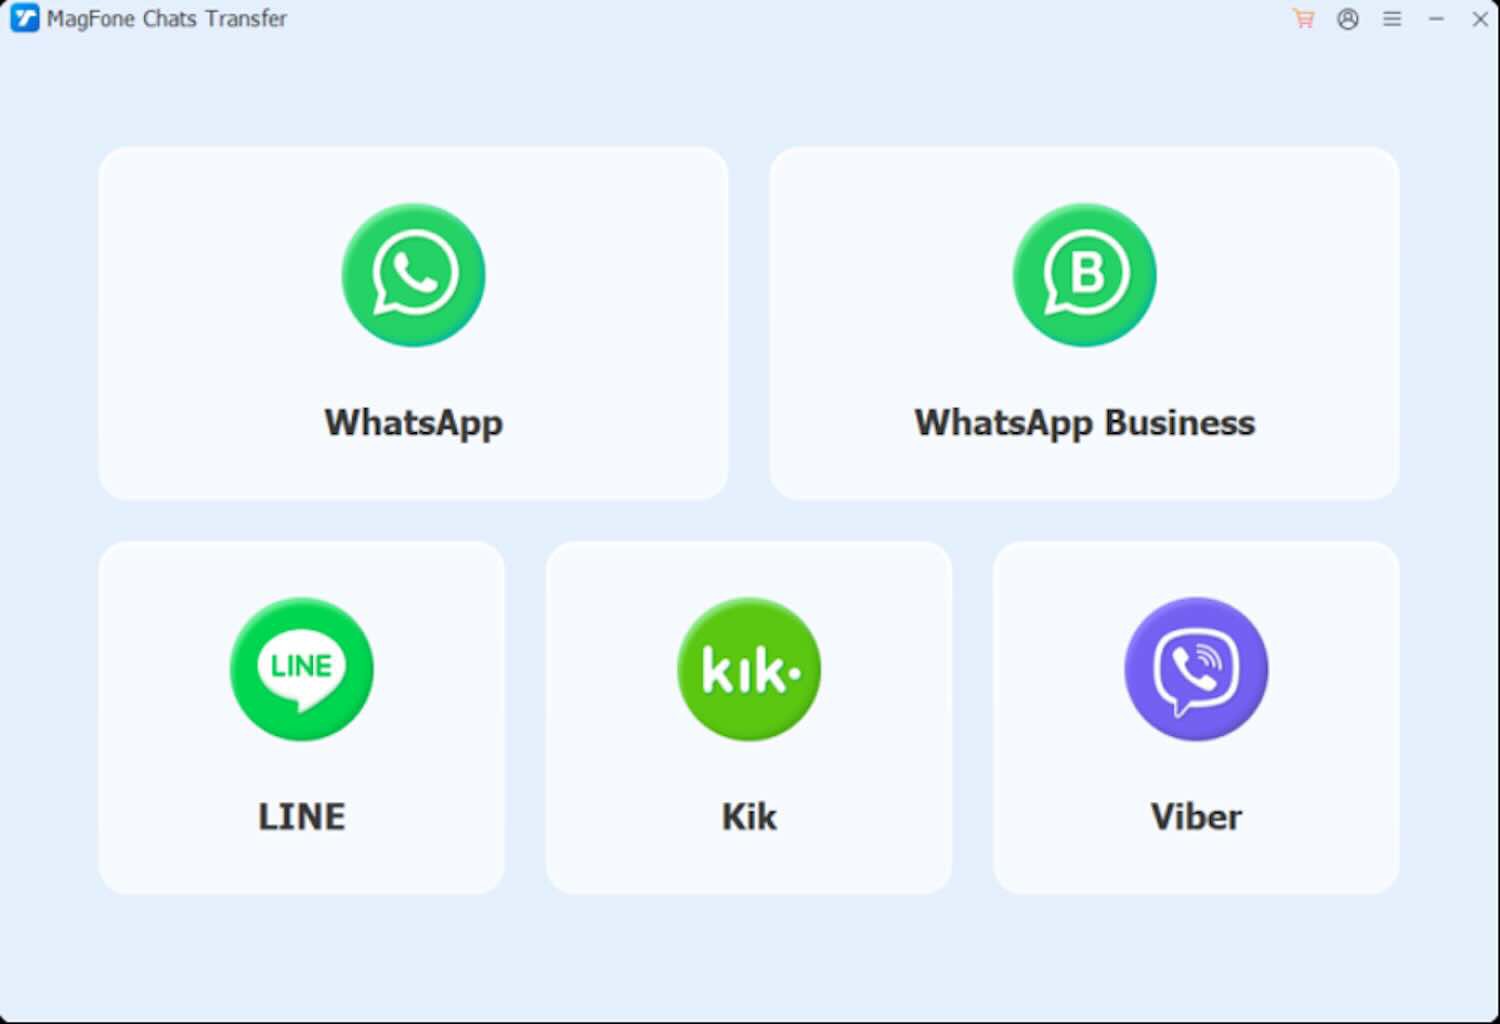
Task: Click the MagFone logo in title bar
Action: click(24, 18)
